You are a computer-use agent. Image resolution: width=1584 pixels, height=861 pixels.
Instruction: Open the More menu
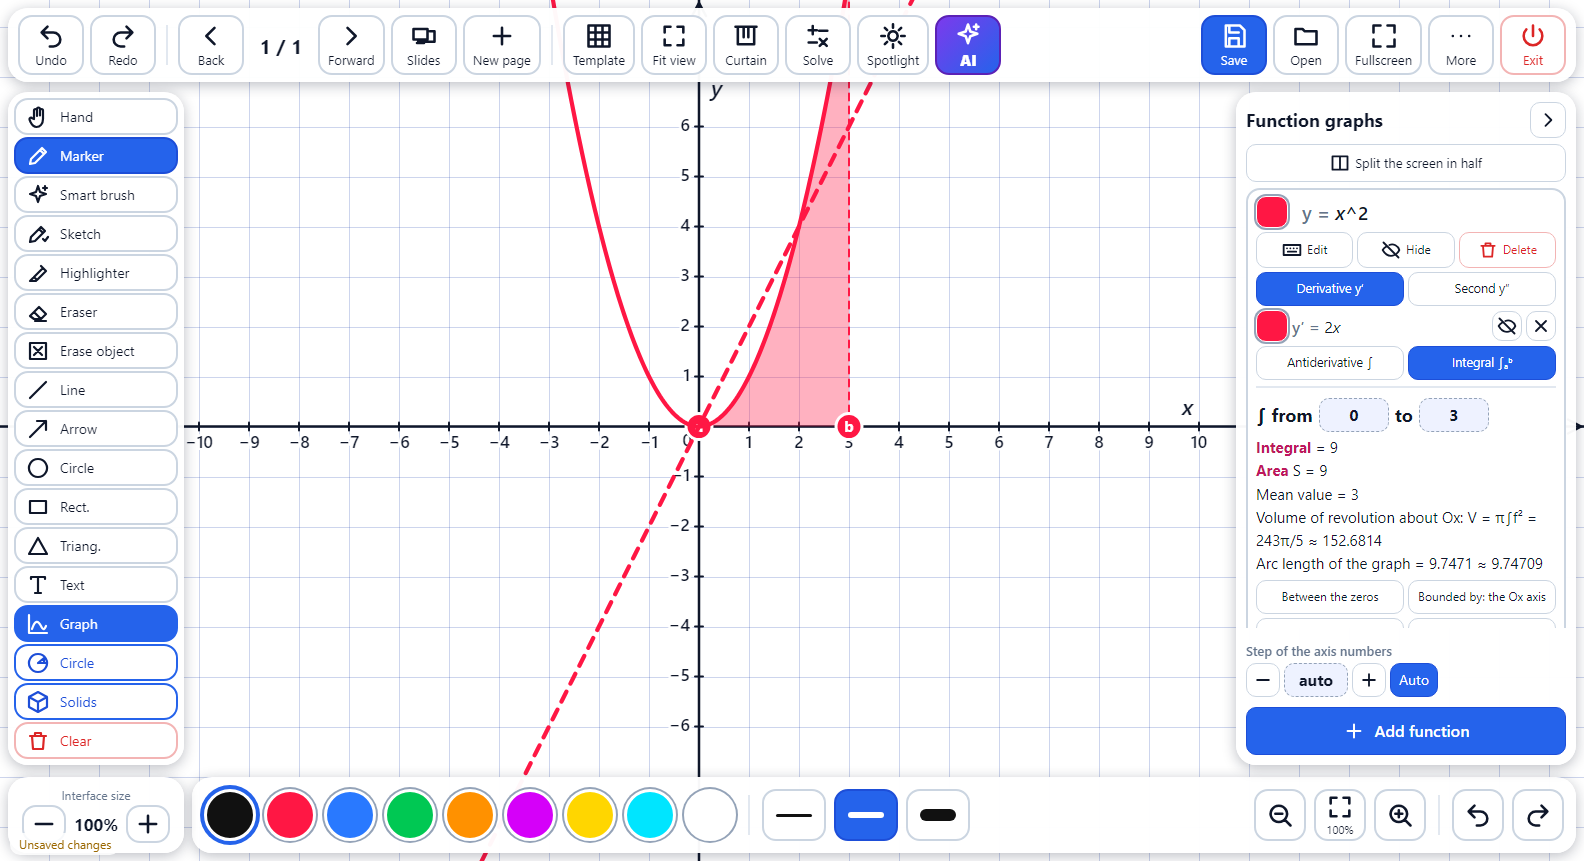1461,45
